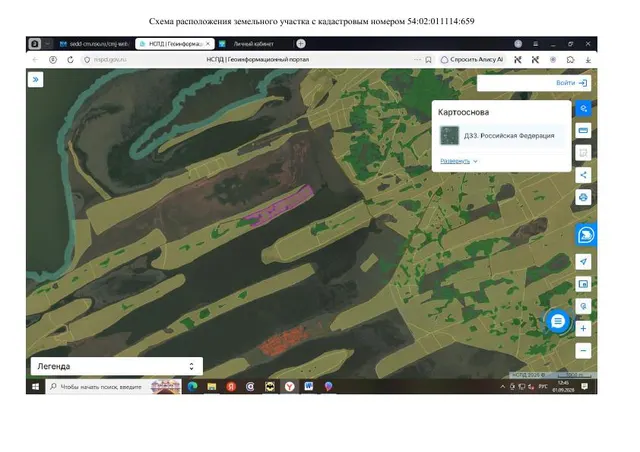Select the ДЗЗ. Российская Федерация basemap thumbnail
The width and height of the screenshot is (640, 452).
click(449, 136)
